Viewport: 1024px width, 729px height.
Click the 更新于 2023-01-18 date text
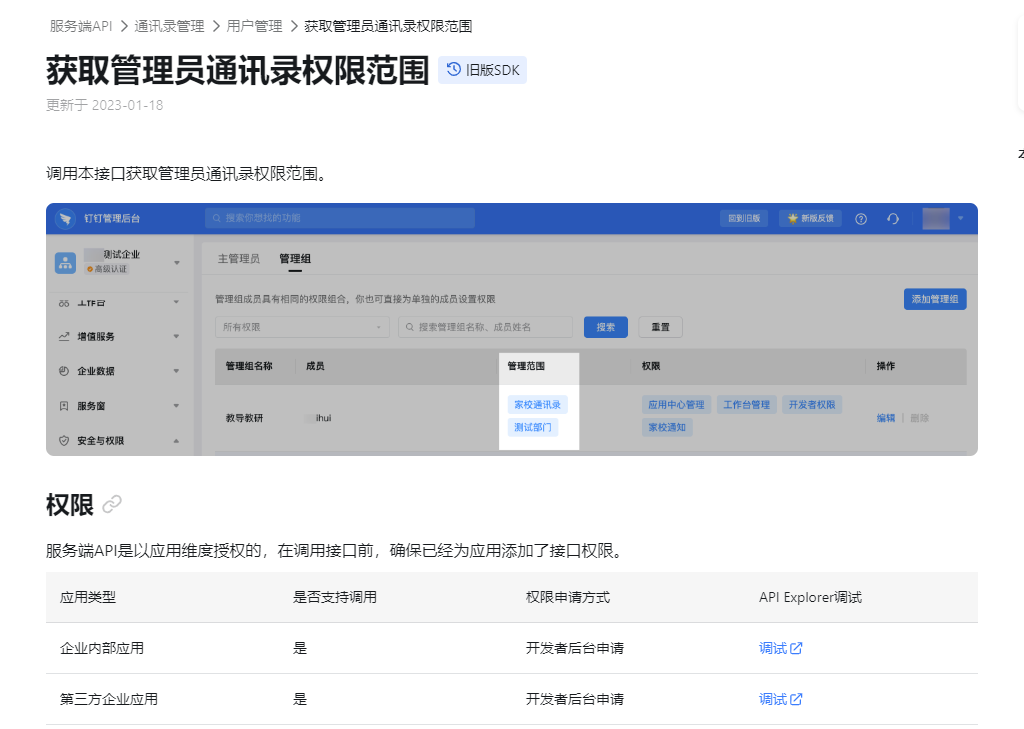pyautogui.click(x=104, y=105)
